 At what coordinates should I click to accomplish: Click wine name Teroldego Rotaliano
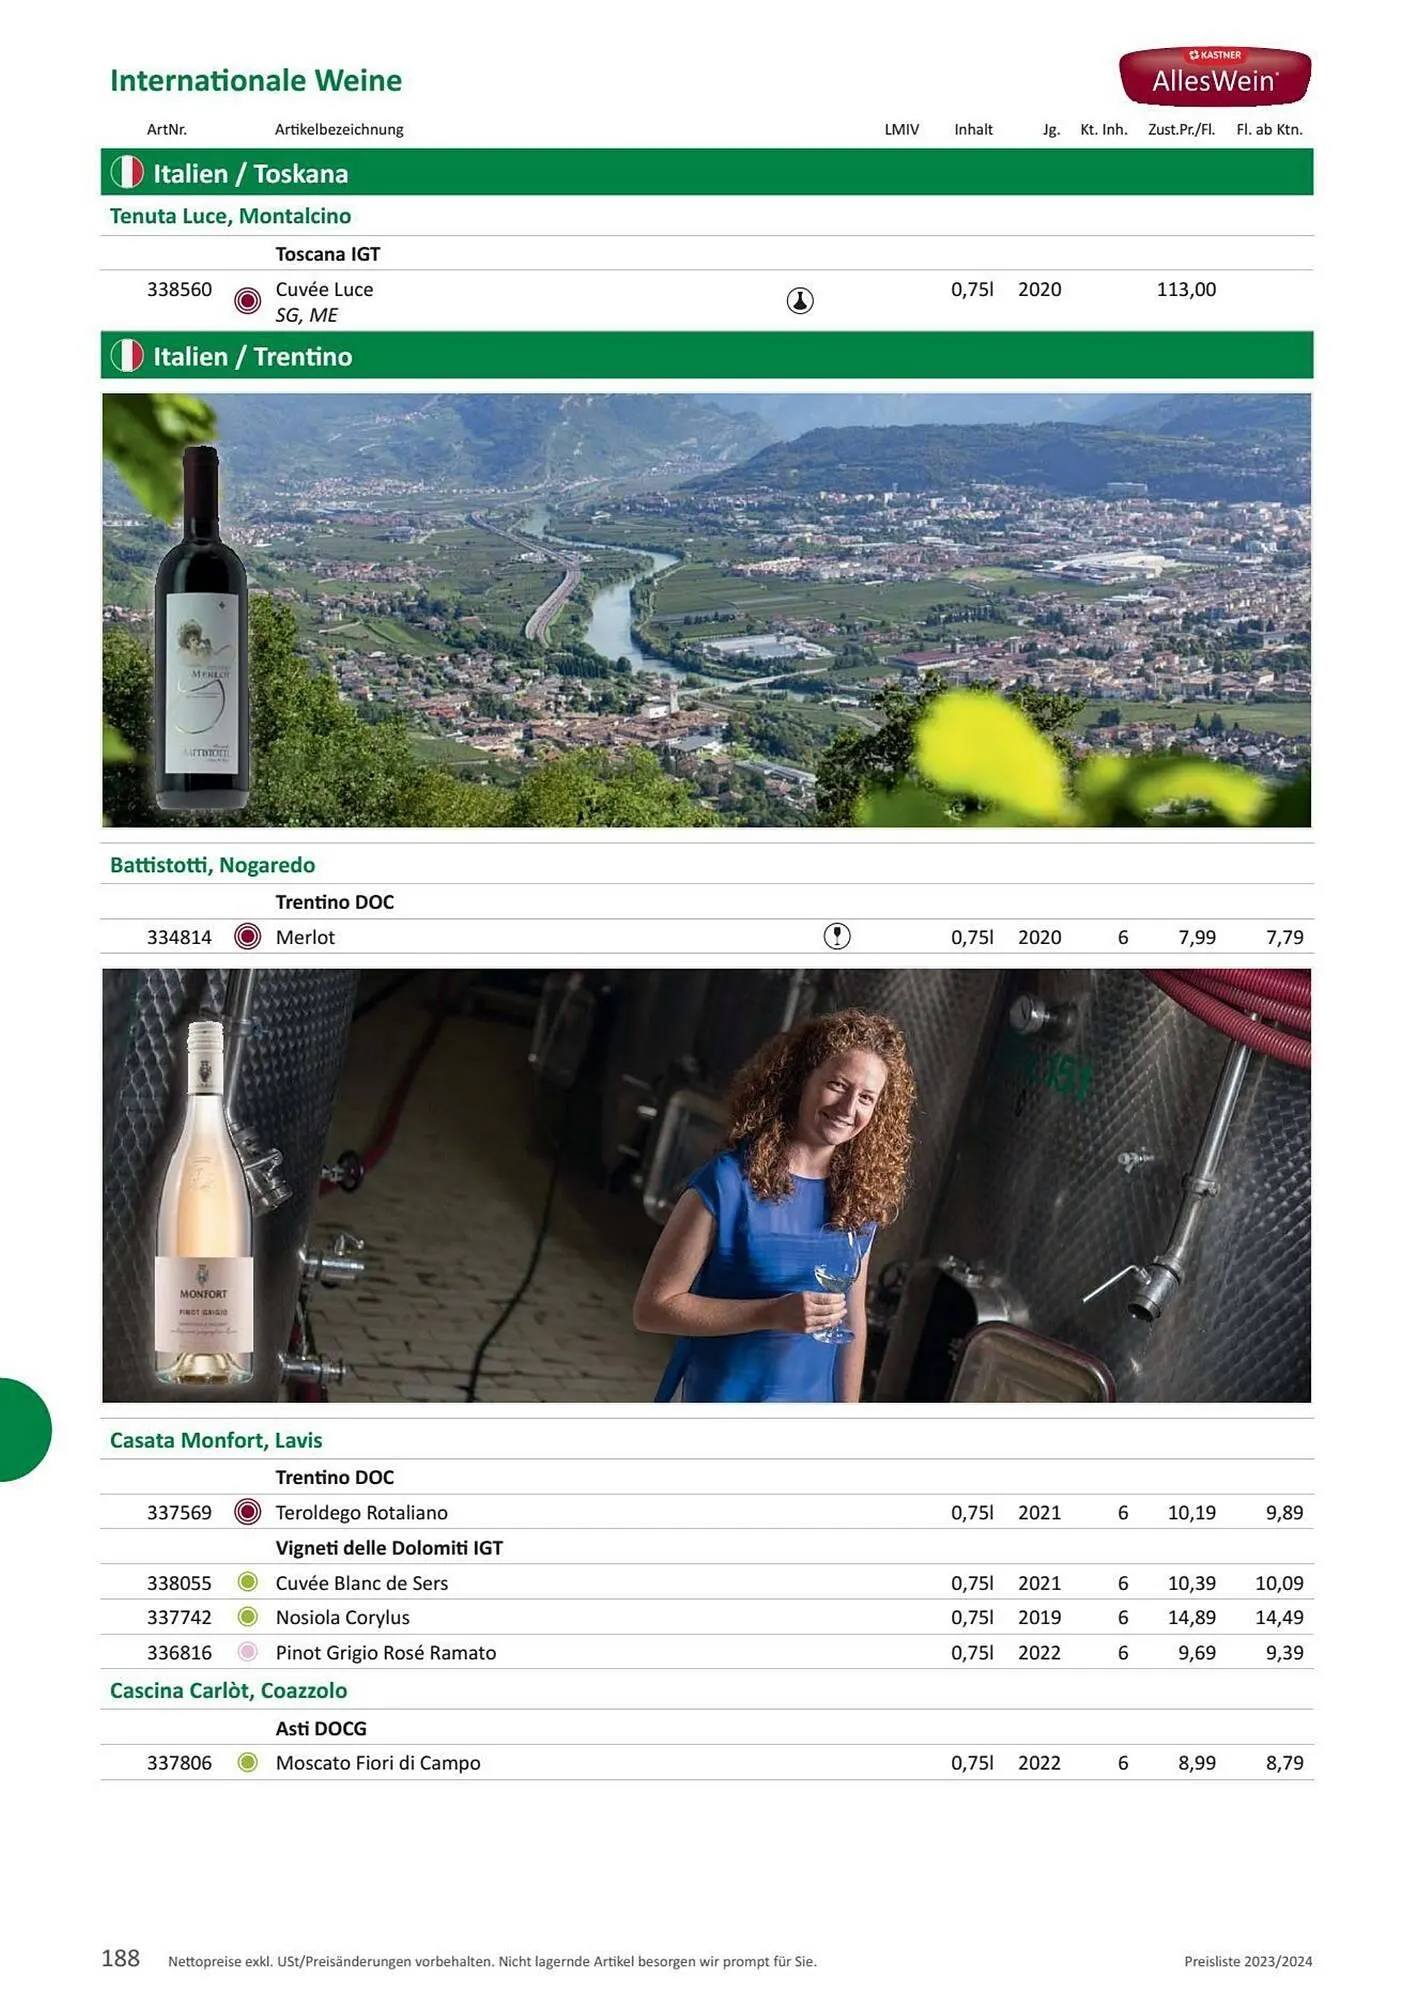point(362,1512)
